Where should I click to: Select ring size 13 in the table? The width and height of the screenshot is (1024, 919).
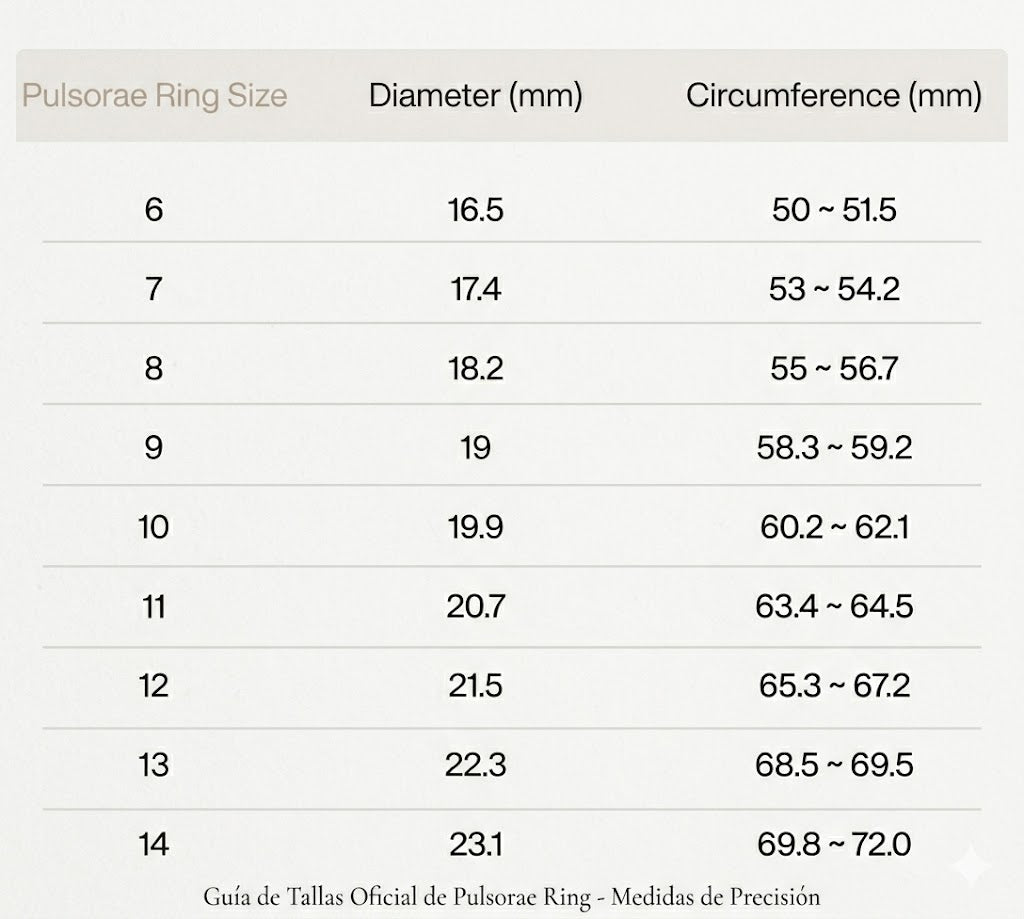pos(153,765)
